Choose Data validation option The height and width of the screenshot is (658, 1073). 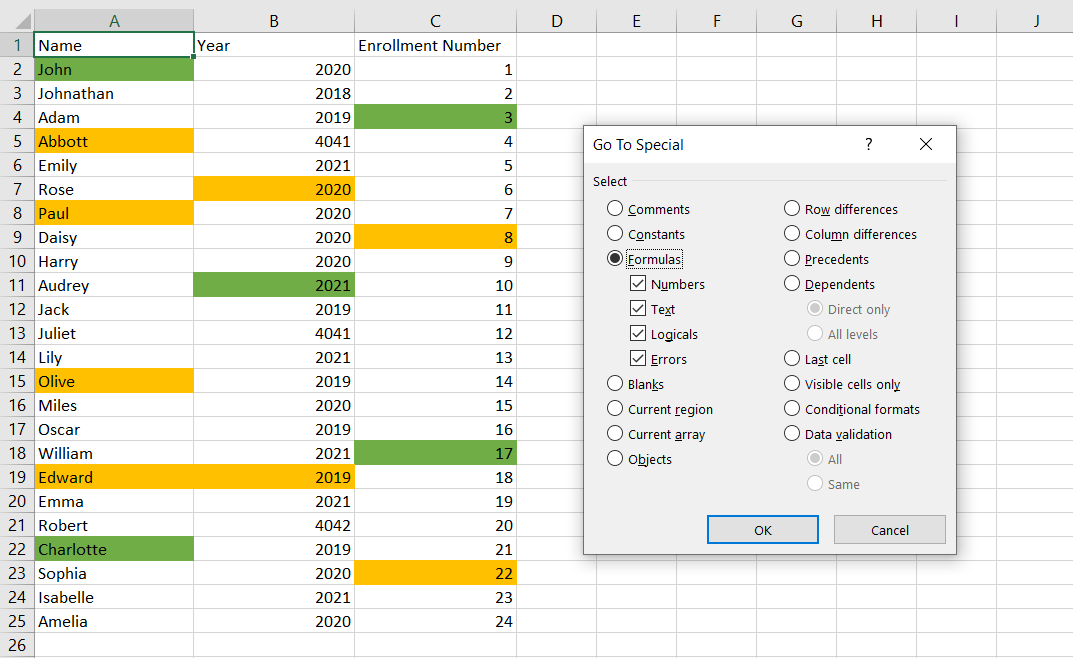[x=838, y=434]
